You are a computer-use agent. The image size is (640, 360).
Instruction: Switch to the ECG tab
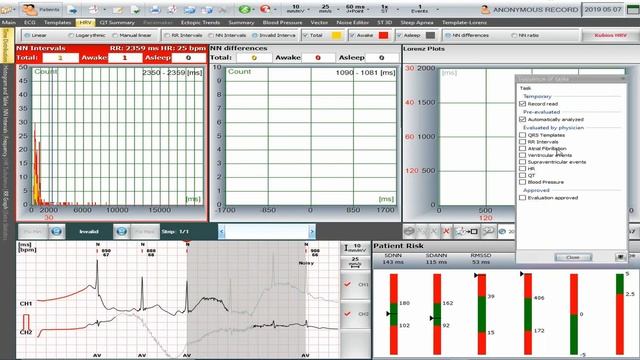(x=30, y=22)
